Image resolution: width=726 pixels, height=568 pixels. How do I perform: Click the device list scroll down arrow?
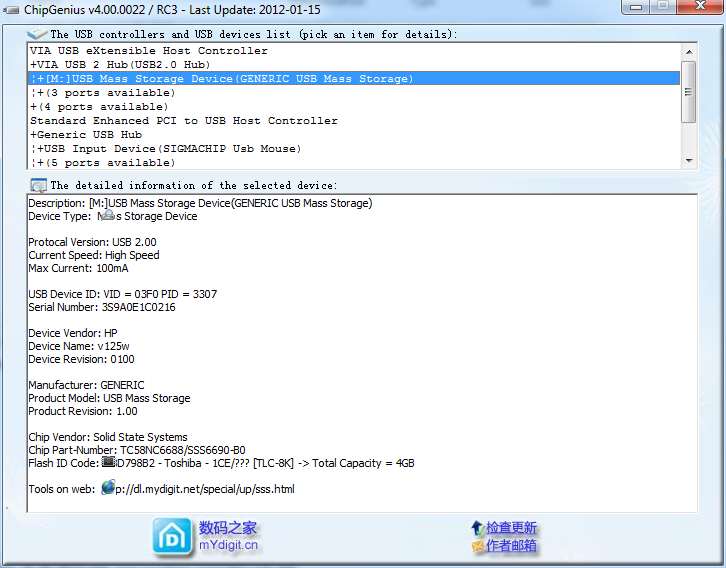[x=689, y=161]
